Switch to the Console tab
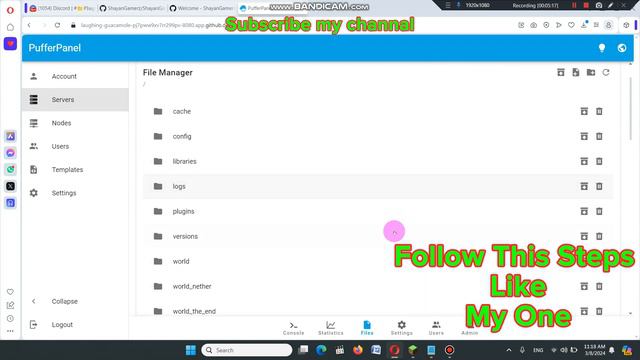Image resolution: width=640 pixels, height=360 pixels. coord(293,328)
